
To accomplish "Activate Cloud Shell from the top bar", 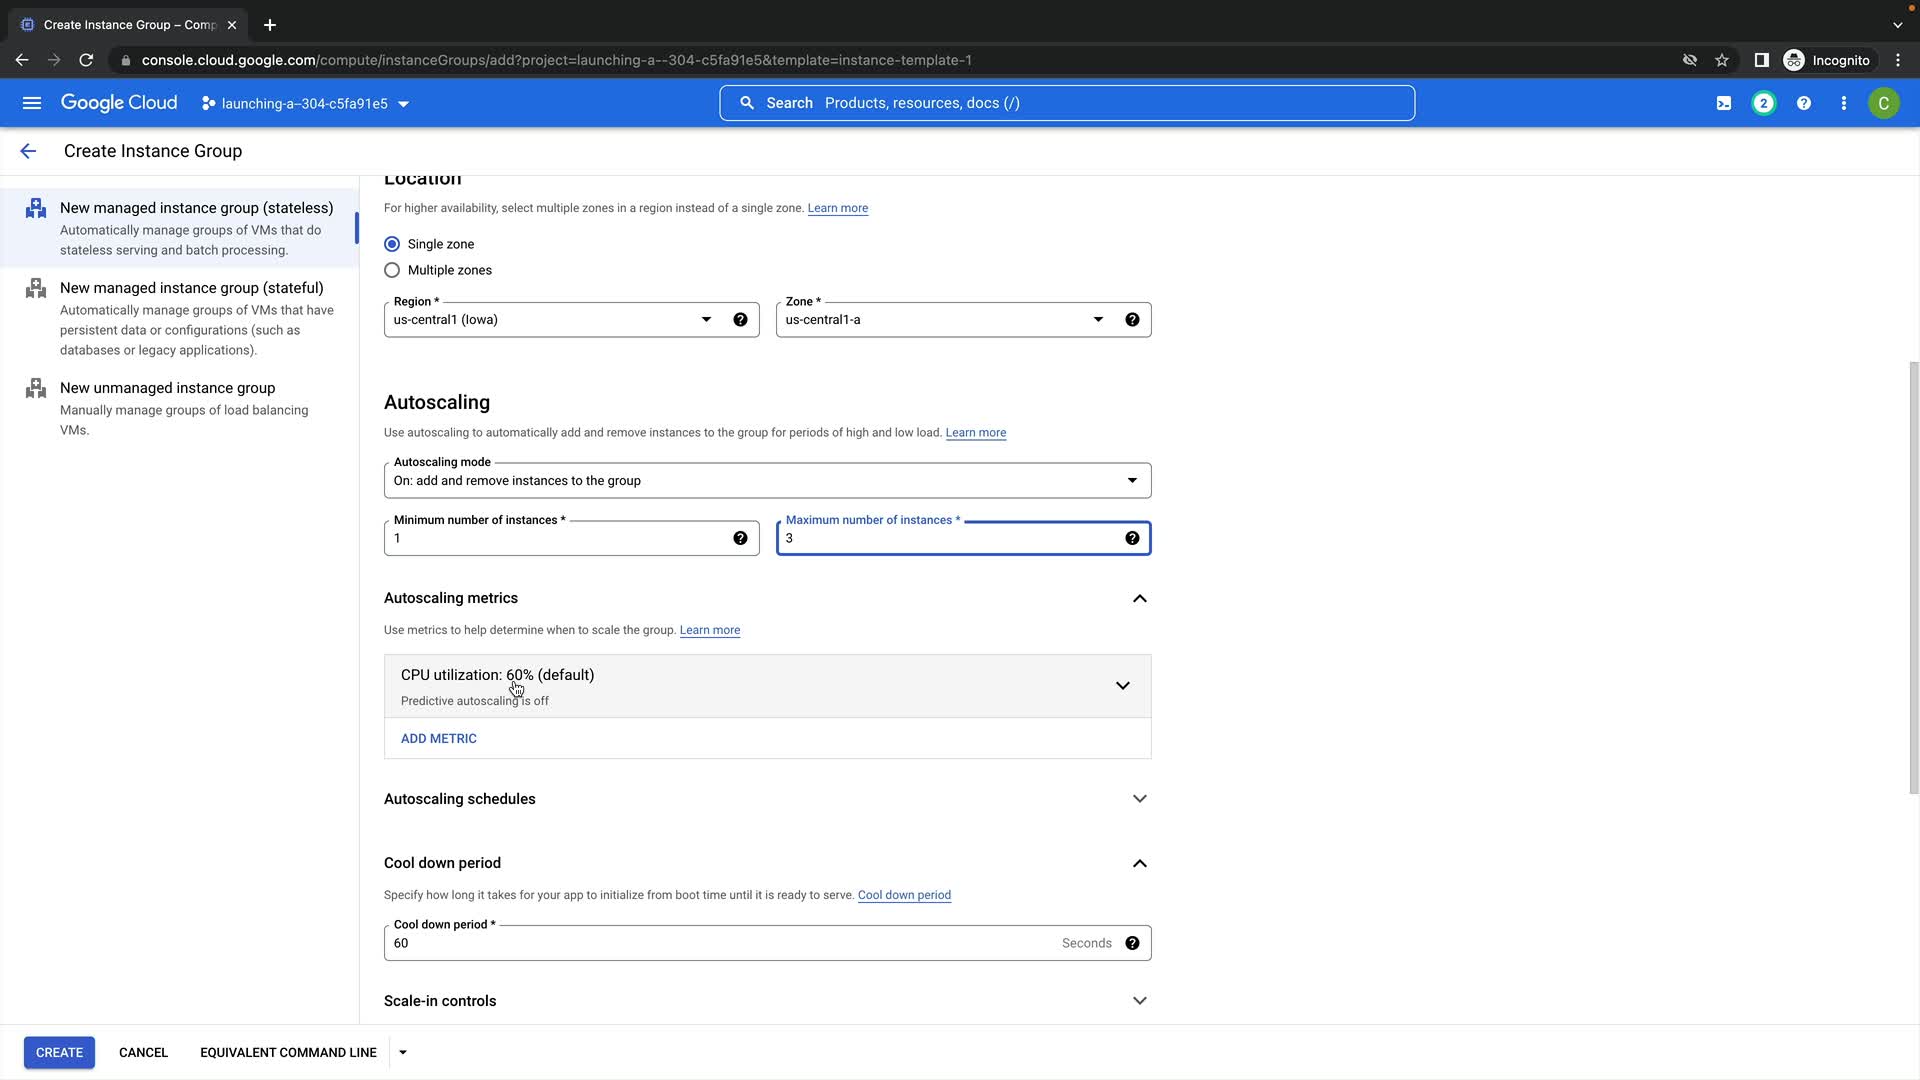I will (1724, 103).
